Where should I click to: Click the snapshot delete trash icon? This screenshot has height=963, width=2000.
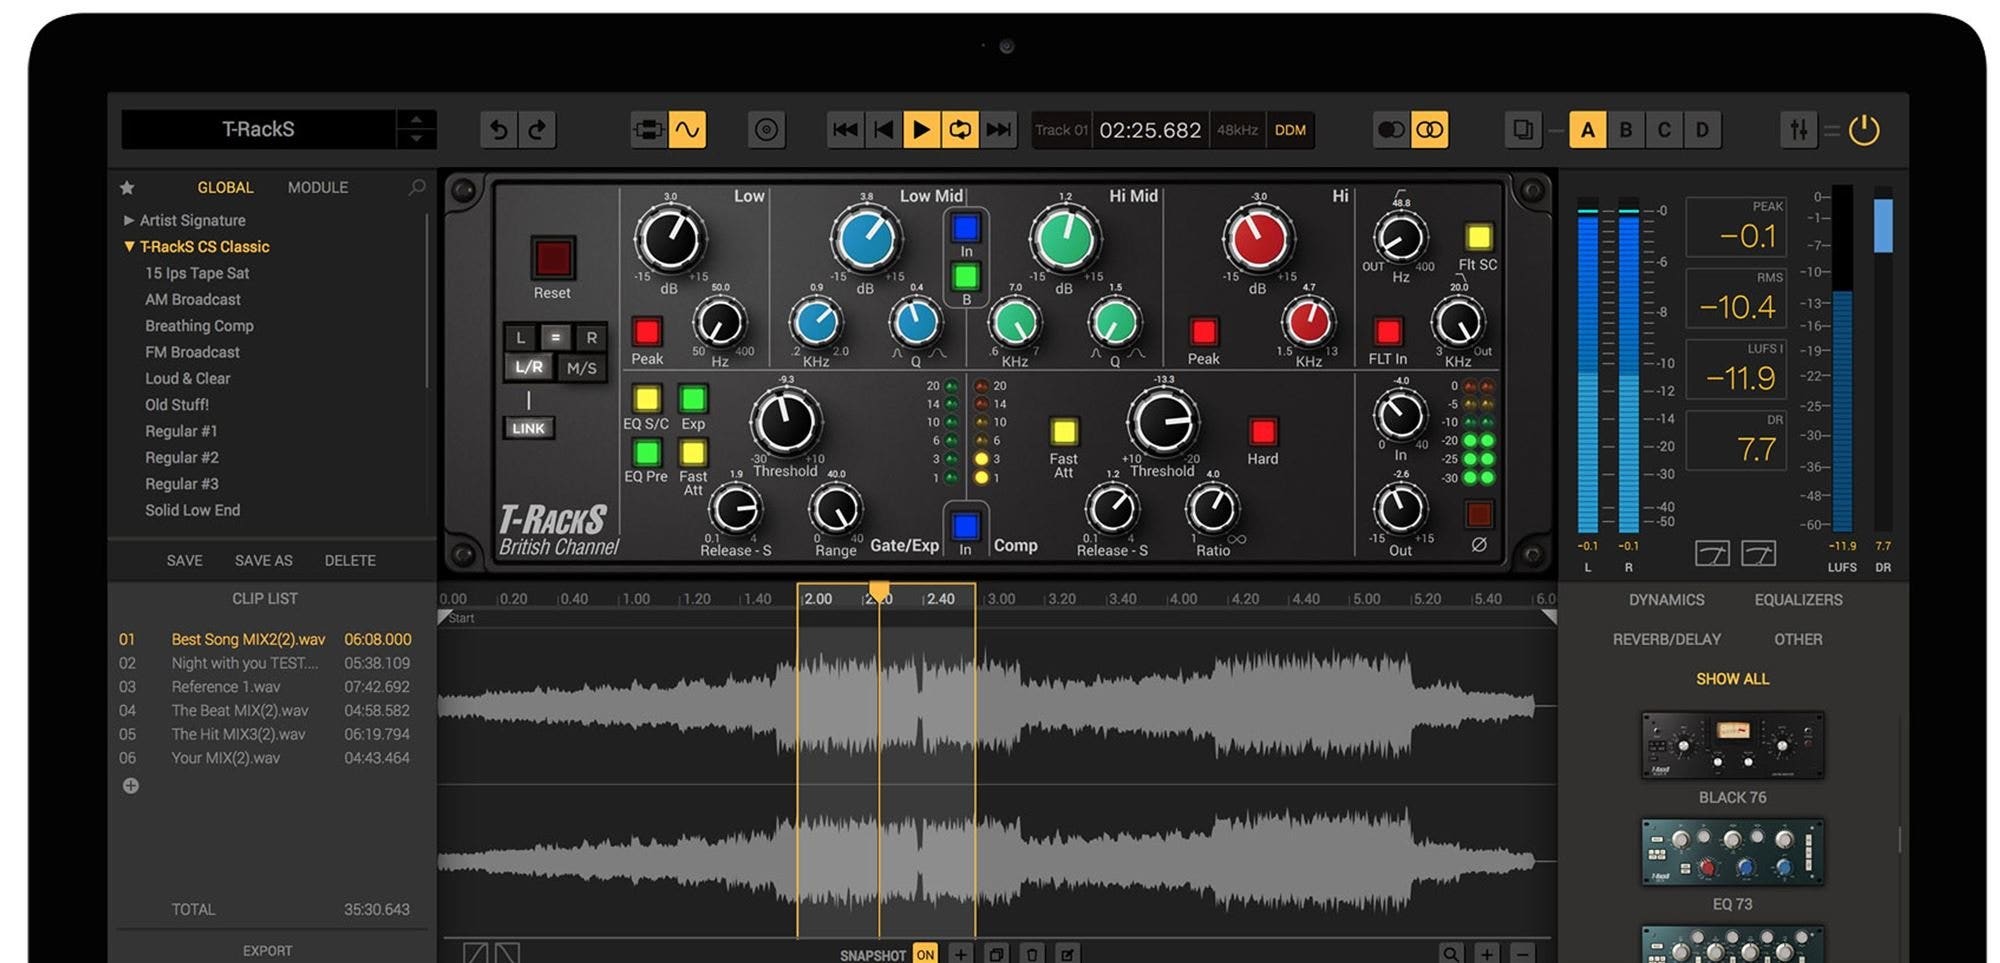pos(1032,954)
